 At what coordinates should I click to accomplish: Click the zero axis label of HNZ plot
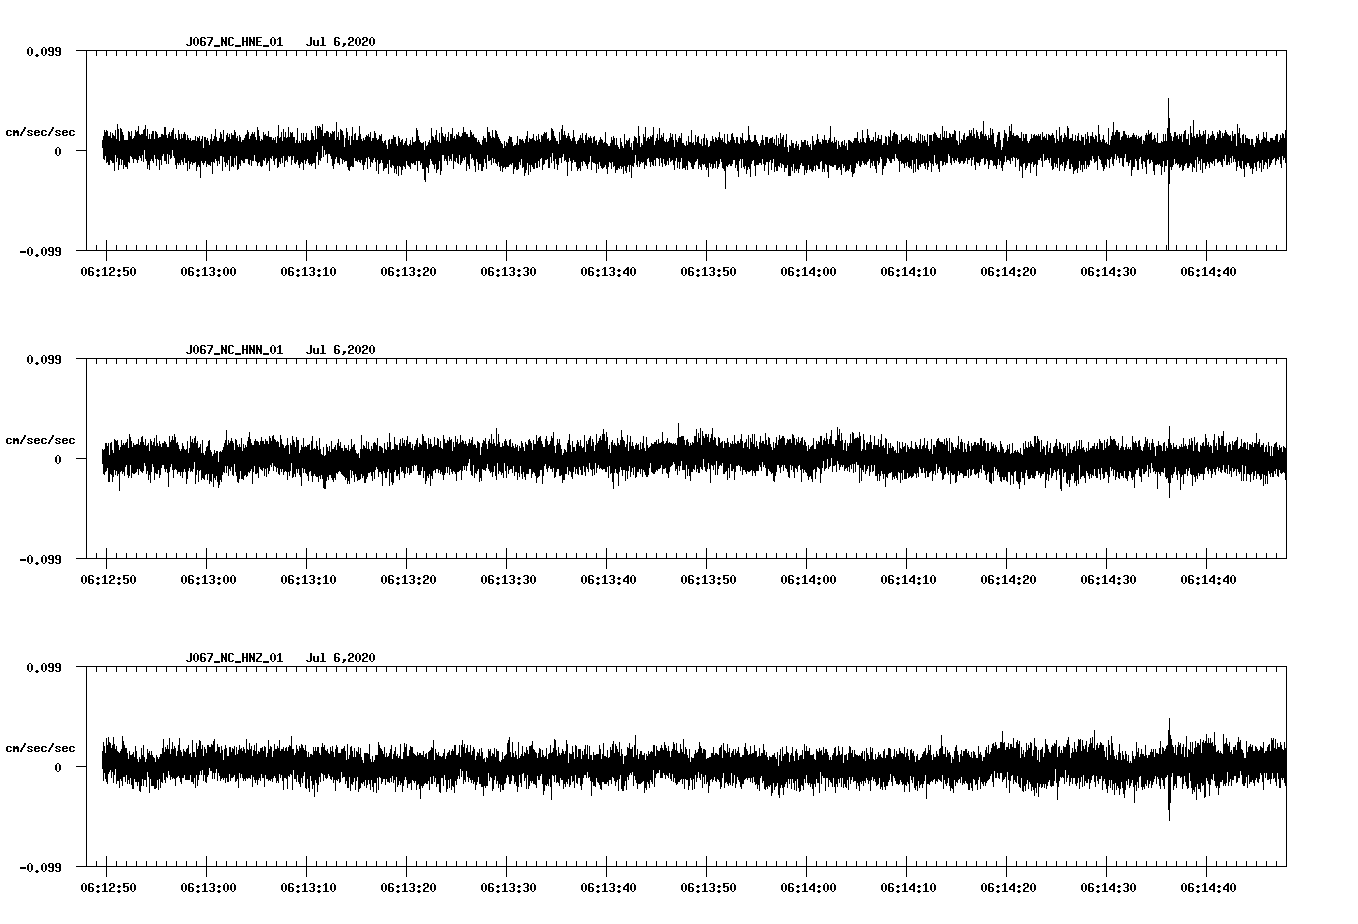click(x=58, y=768)
